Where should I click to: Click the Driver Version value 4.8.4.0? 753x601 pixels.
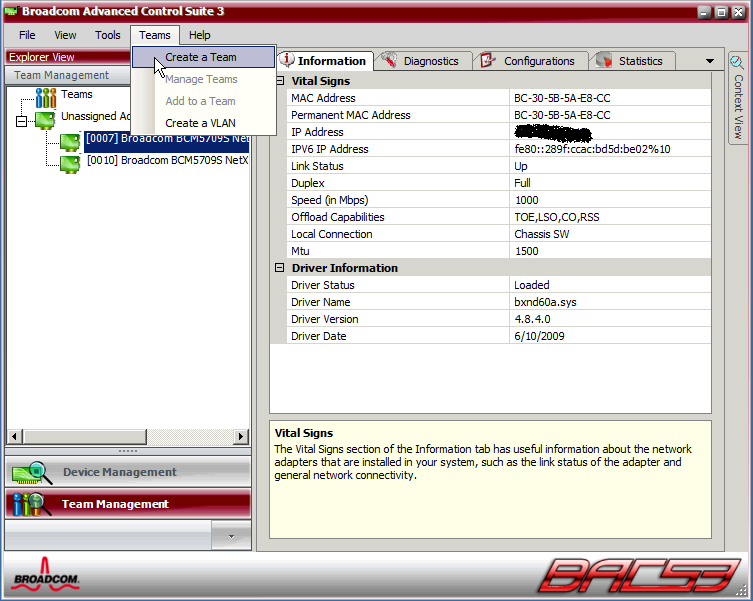click(532, 319)
